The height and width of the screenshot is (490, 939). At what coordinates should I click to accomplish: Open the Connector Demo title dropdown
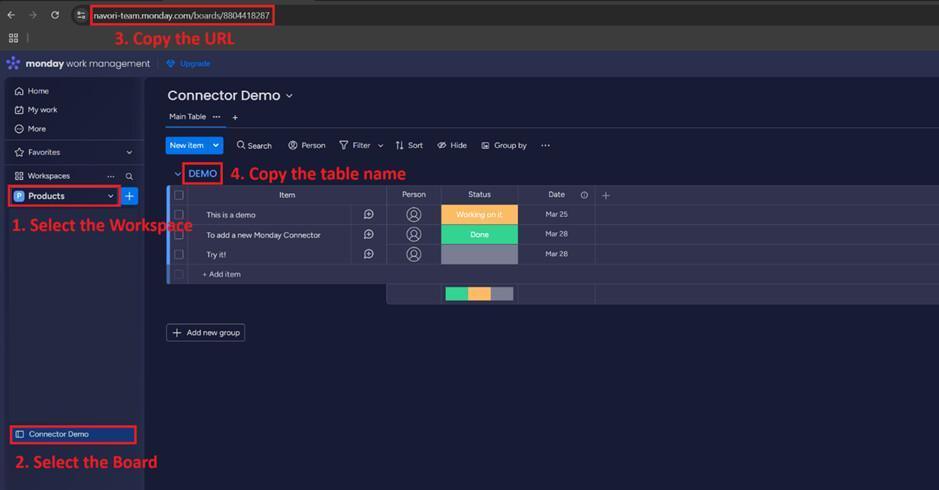tap(289, 96)
